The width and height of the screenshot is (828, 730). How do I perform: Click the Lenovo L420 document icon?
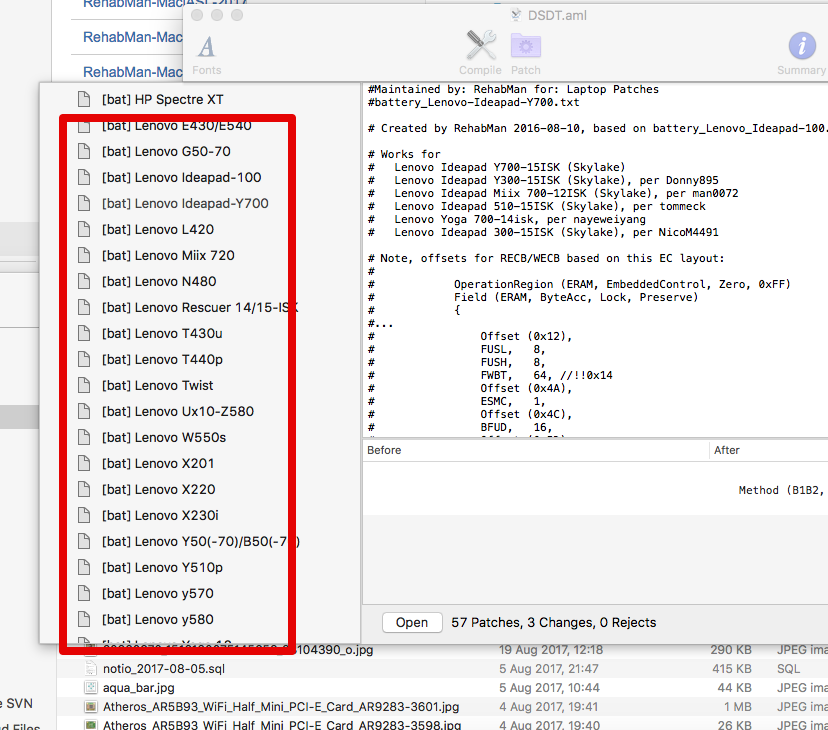83,229
